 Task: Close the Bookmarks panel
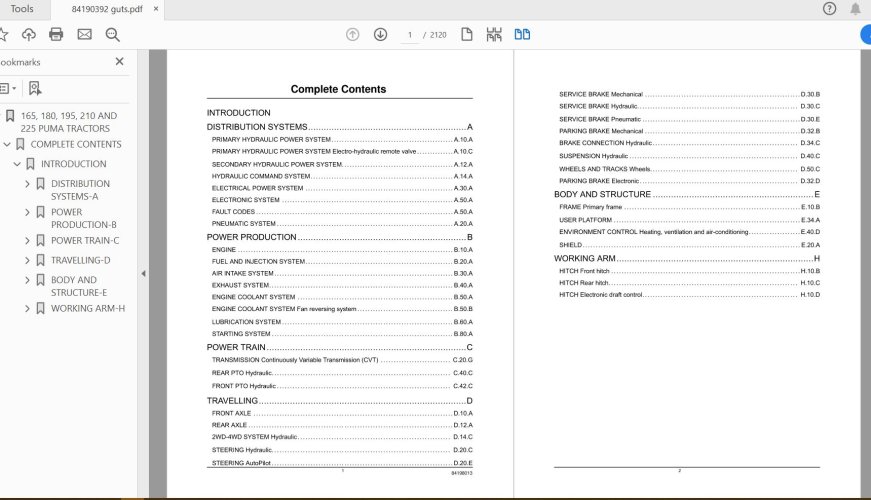tap(119, 62)
